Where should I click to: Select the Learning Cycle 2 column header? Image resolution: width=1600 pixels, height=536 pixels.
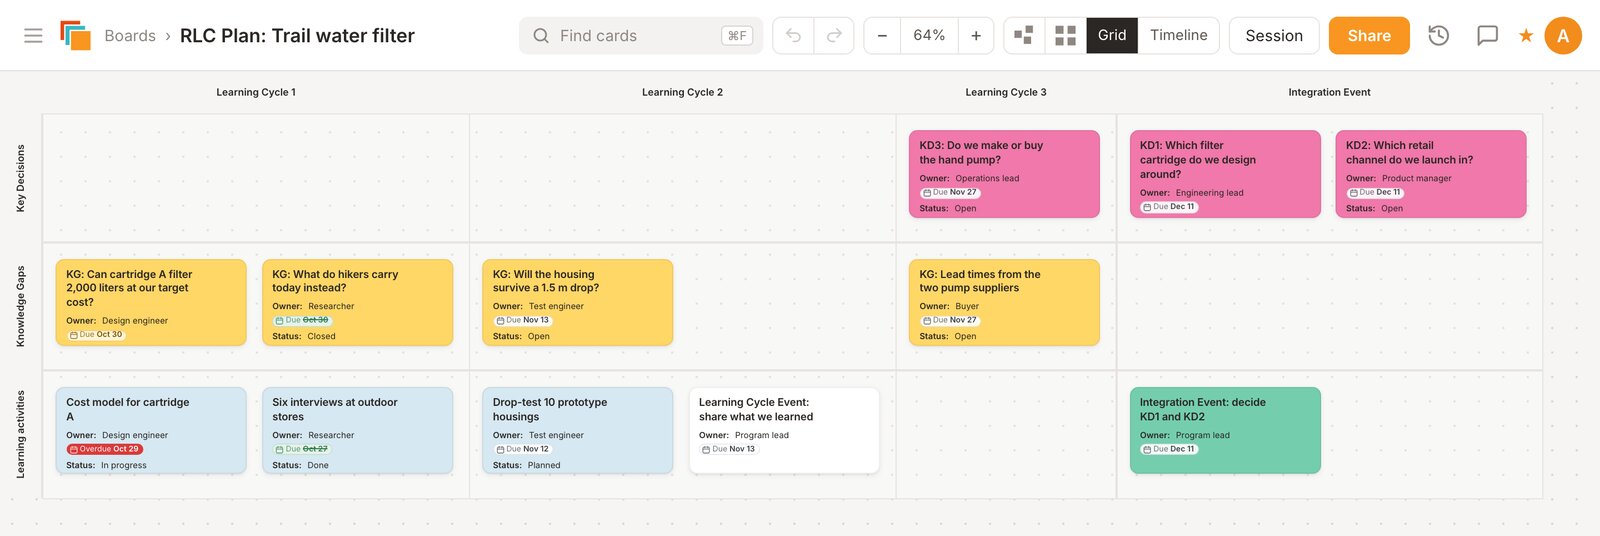coord(682,92)
